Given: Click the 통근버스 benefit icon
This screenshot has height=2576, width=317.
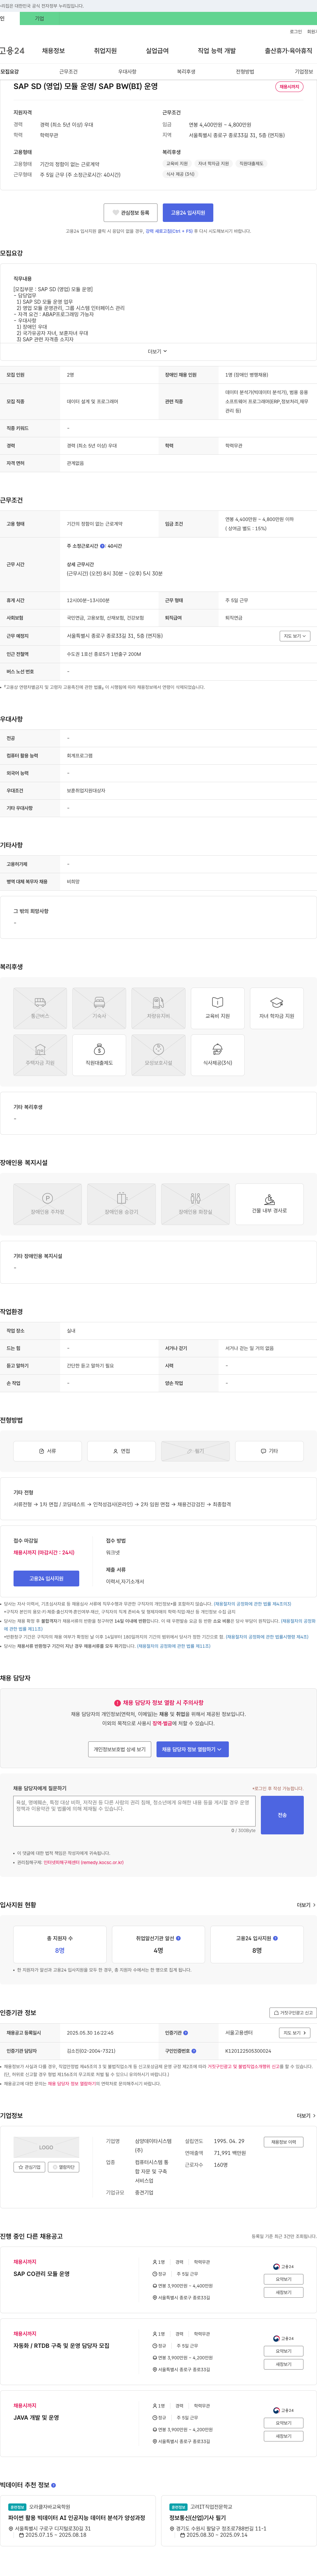Looking at the screenshot, I should pyautogui.click(x=40, y=1008).
